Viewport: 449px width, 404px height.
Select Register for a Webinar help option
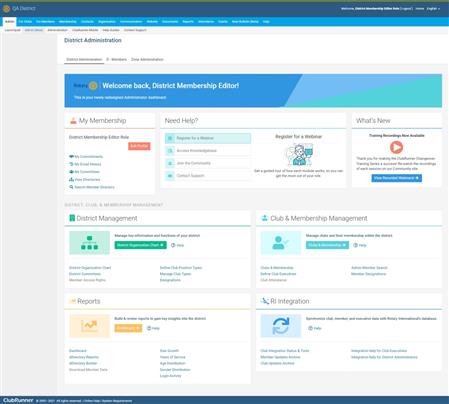click(x=208, y=138)
